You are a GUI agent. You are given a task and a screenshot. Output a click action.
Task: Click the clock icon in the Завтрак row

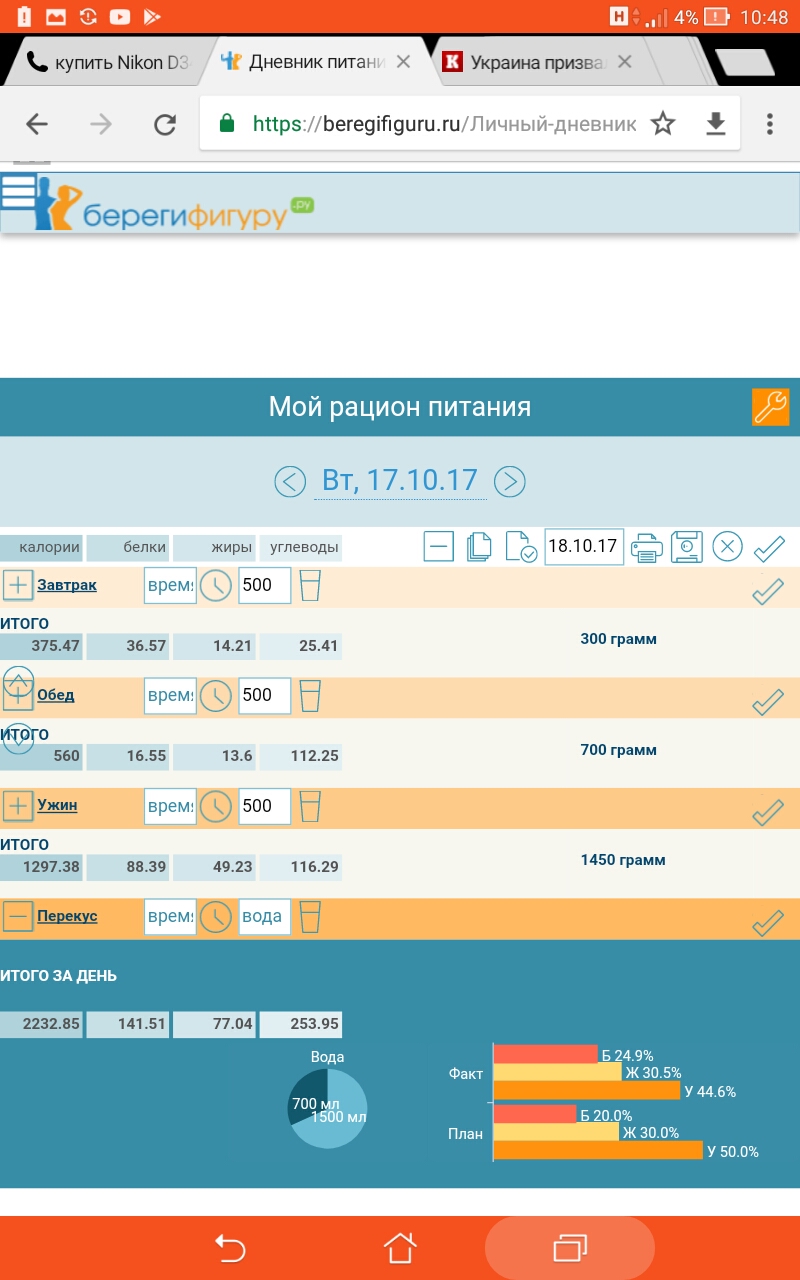[x=216, y=585]
